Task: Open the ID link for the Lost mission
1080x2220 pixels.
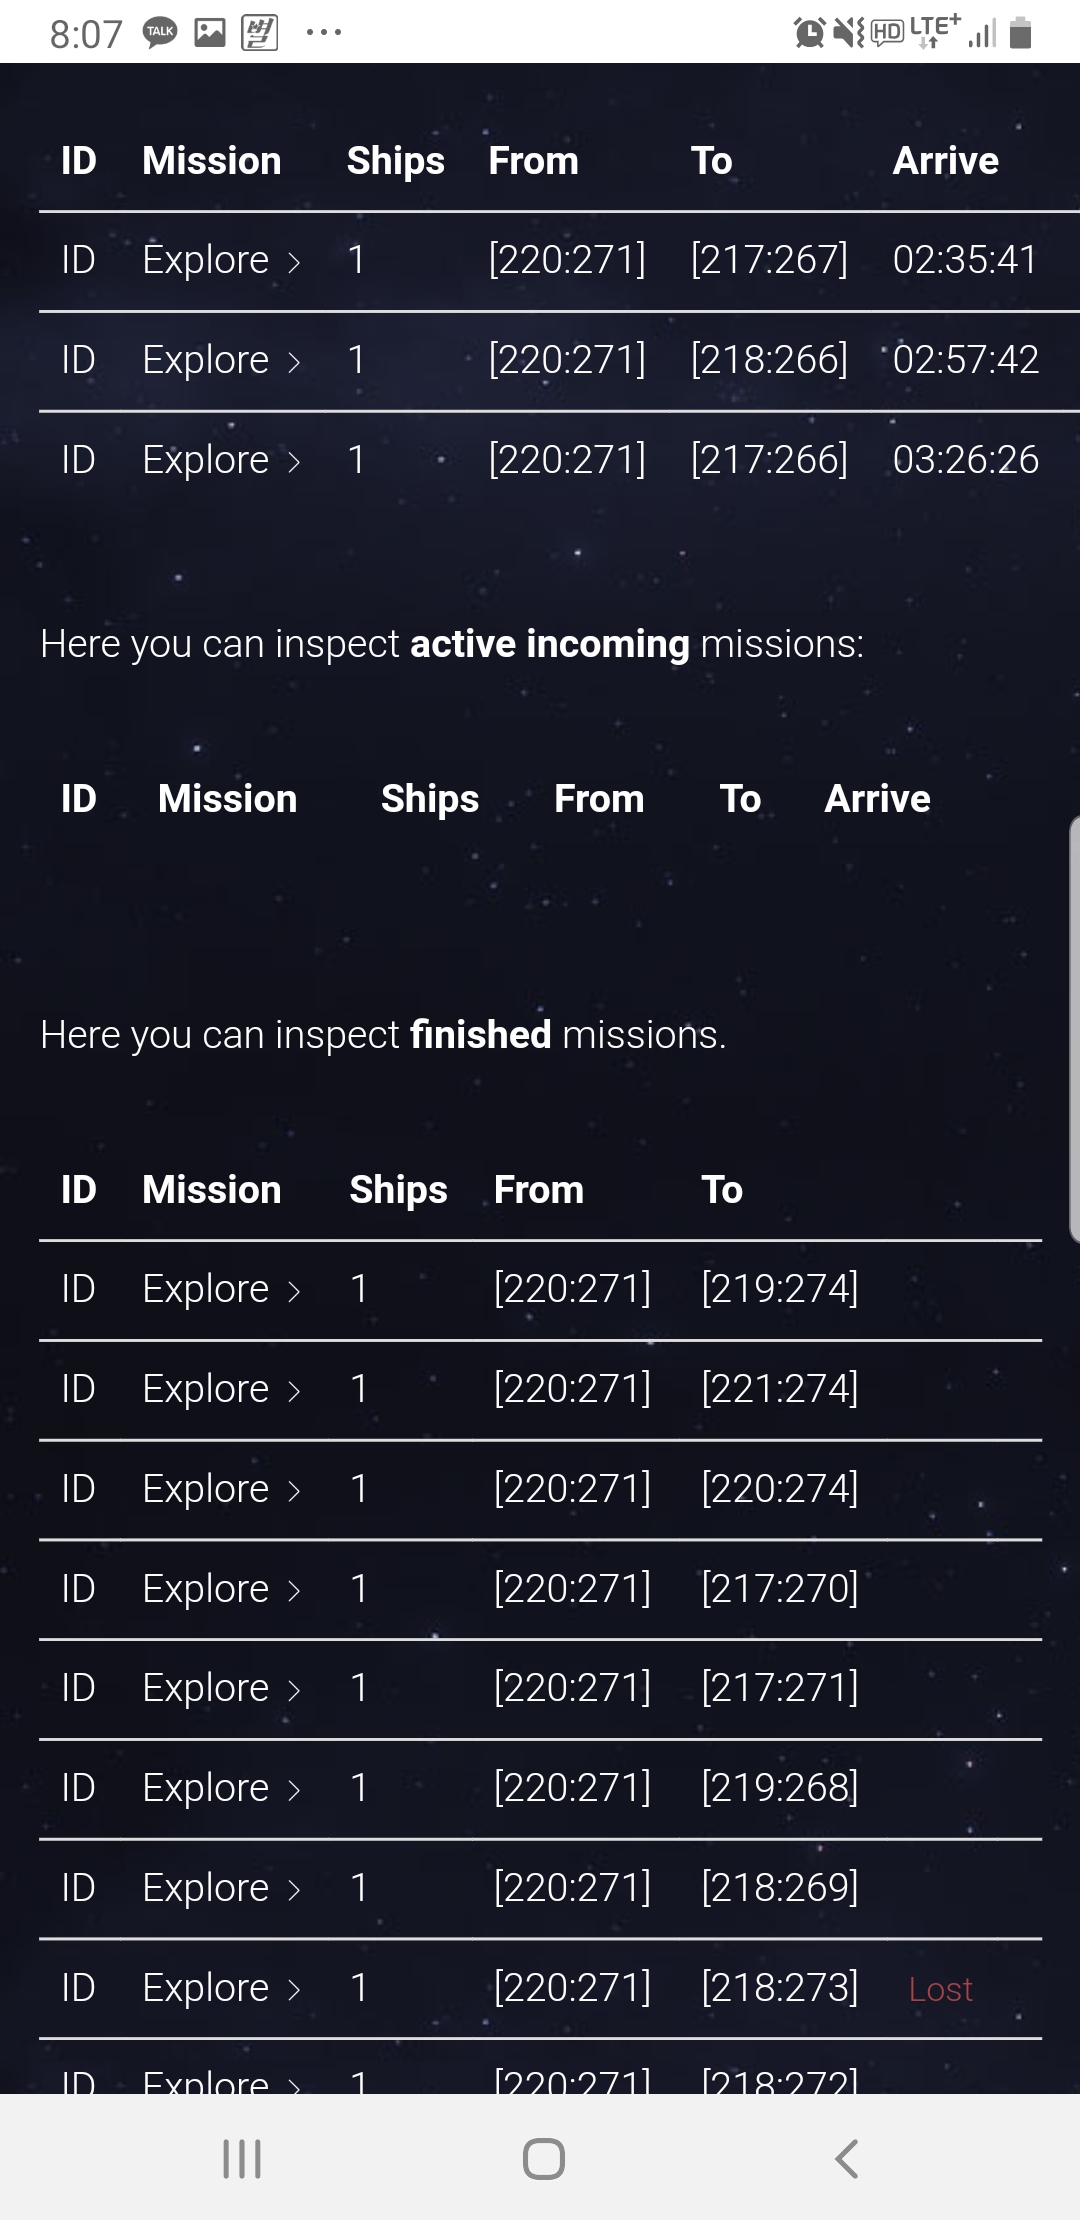Action: pyautogui.click(x=78, y=1988)
